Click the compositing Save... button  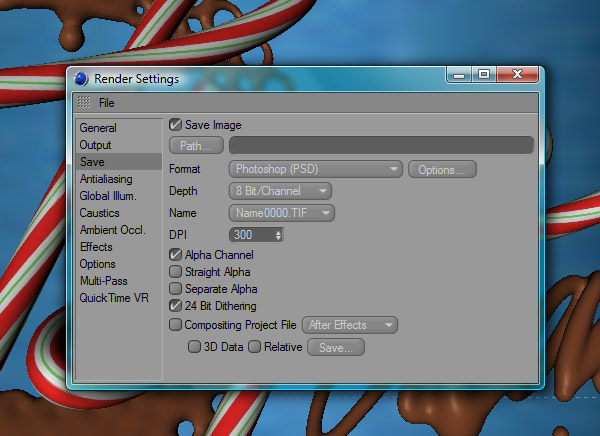point(336,347)
